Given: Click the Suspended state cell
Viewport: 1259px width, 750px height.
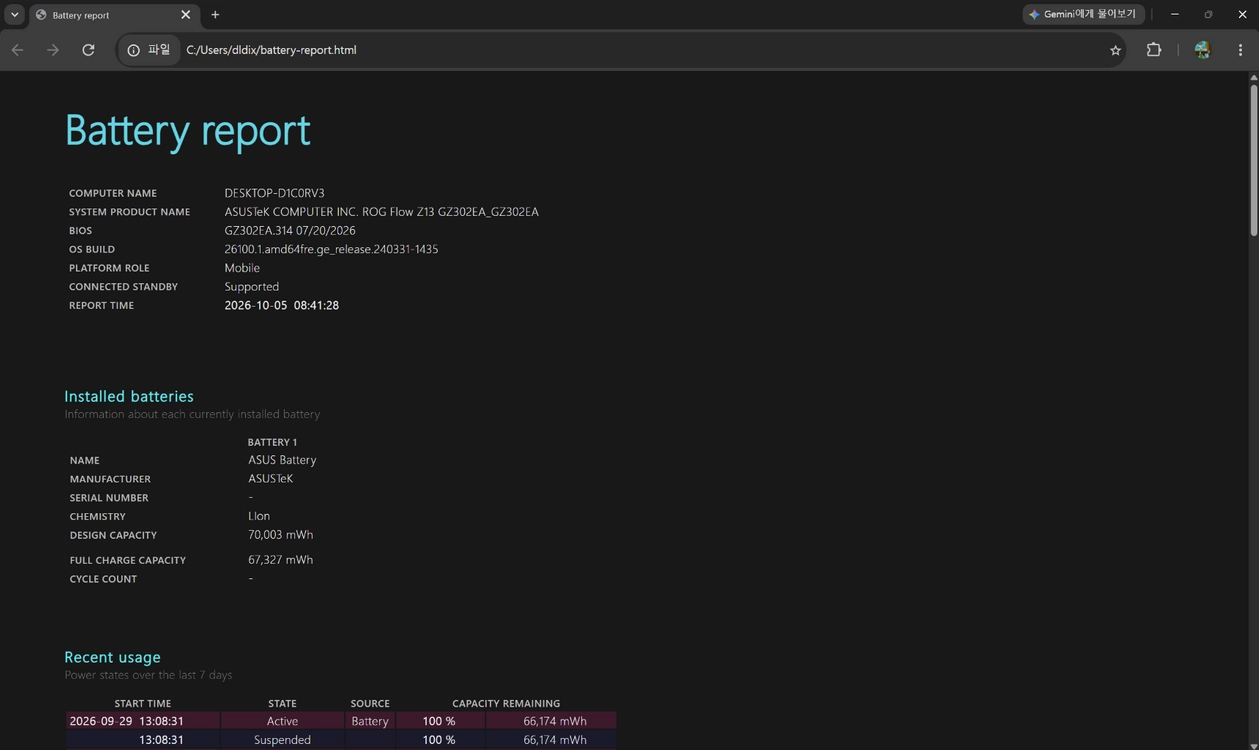Looking at the screenshot, I should click(282, 740).
